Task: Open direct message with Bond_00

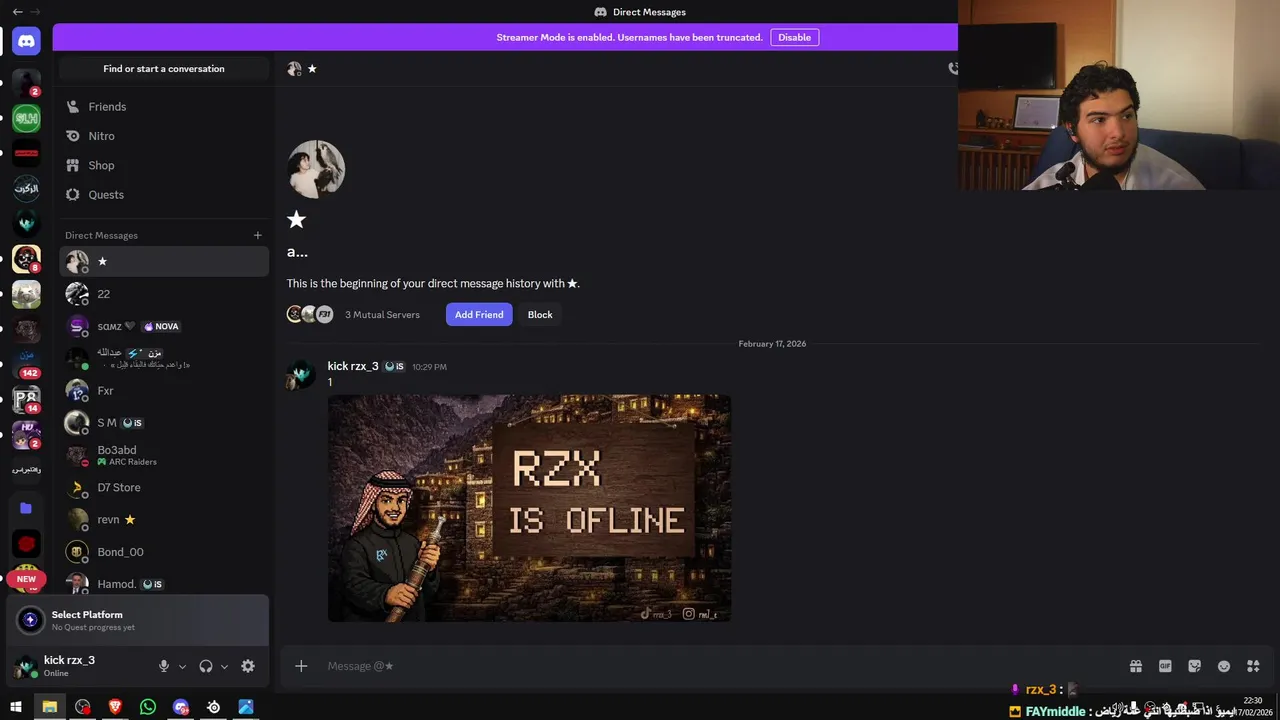Action: (x=164, y=551)
